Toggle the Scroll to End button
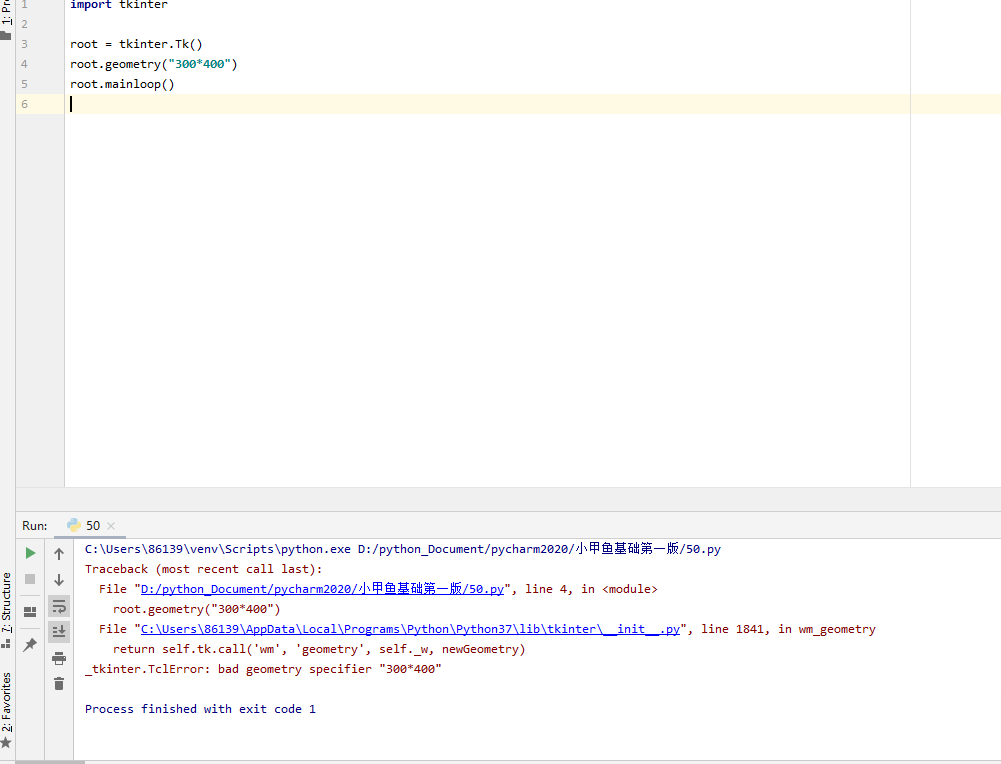Image resolution: width=1001 pixels, height=764 pixels. [59, 631]
